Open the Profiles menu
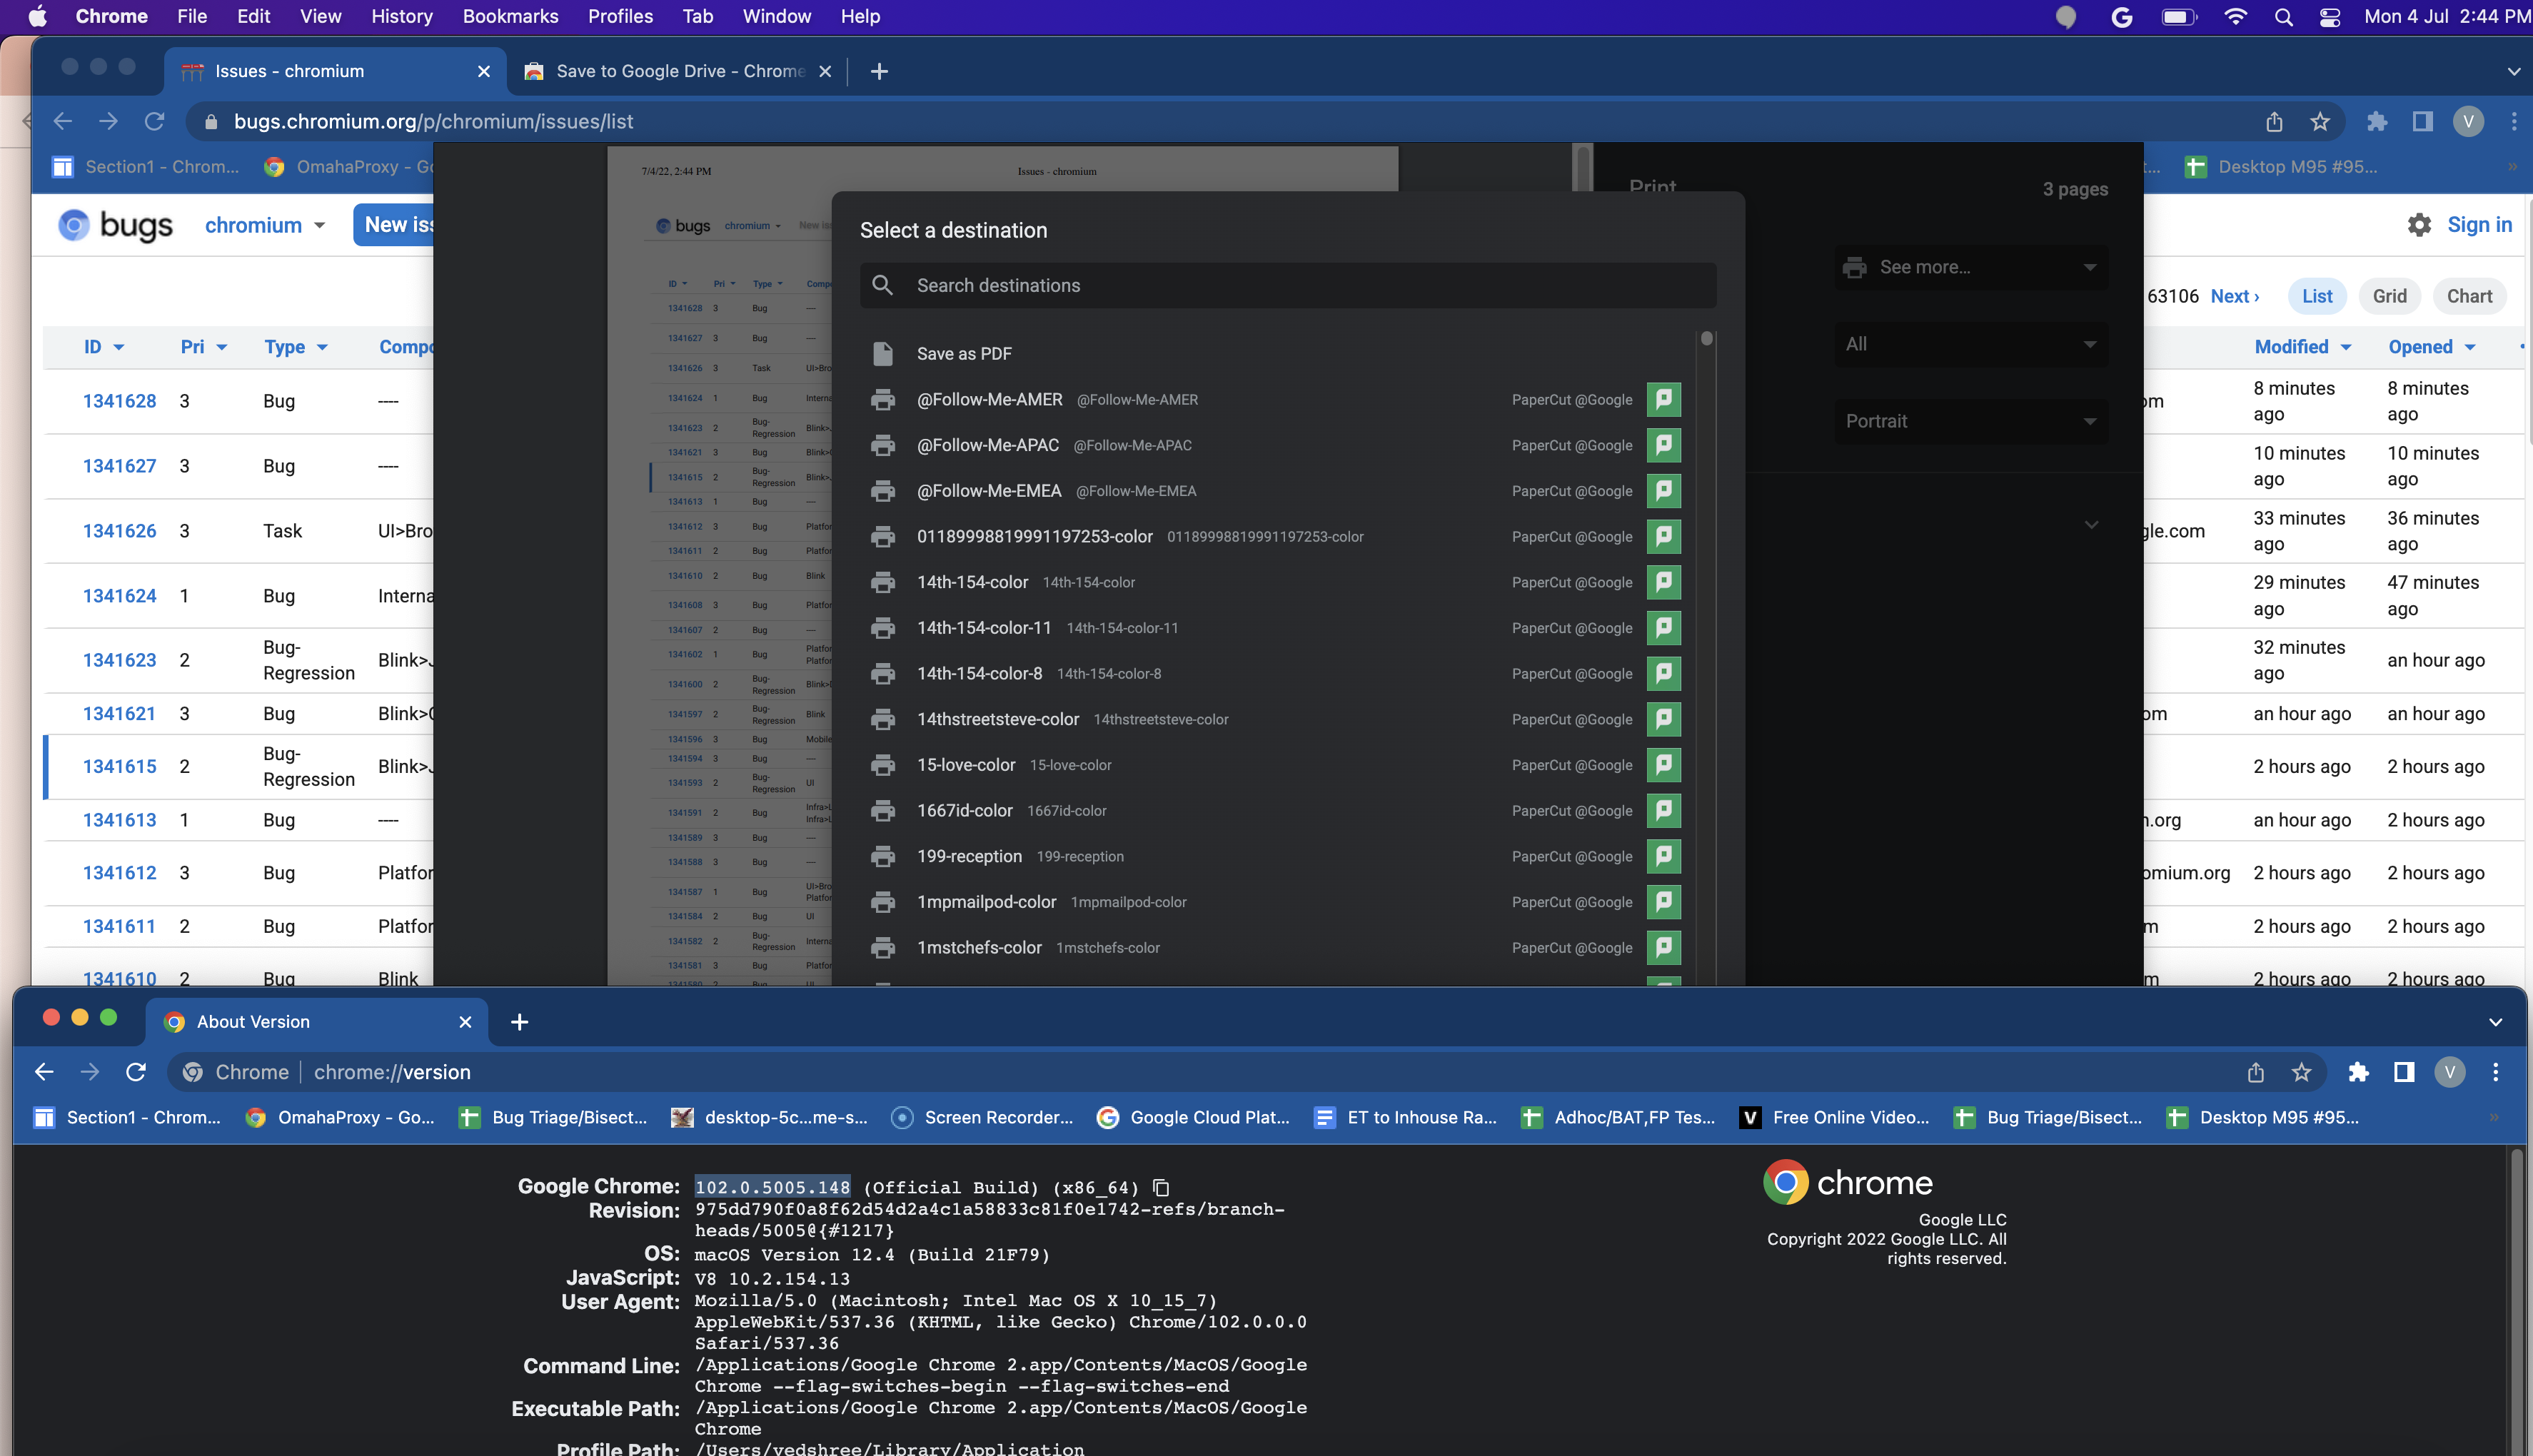2533x1456 pixels. point(620,17)
